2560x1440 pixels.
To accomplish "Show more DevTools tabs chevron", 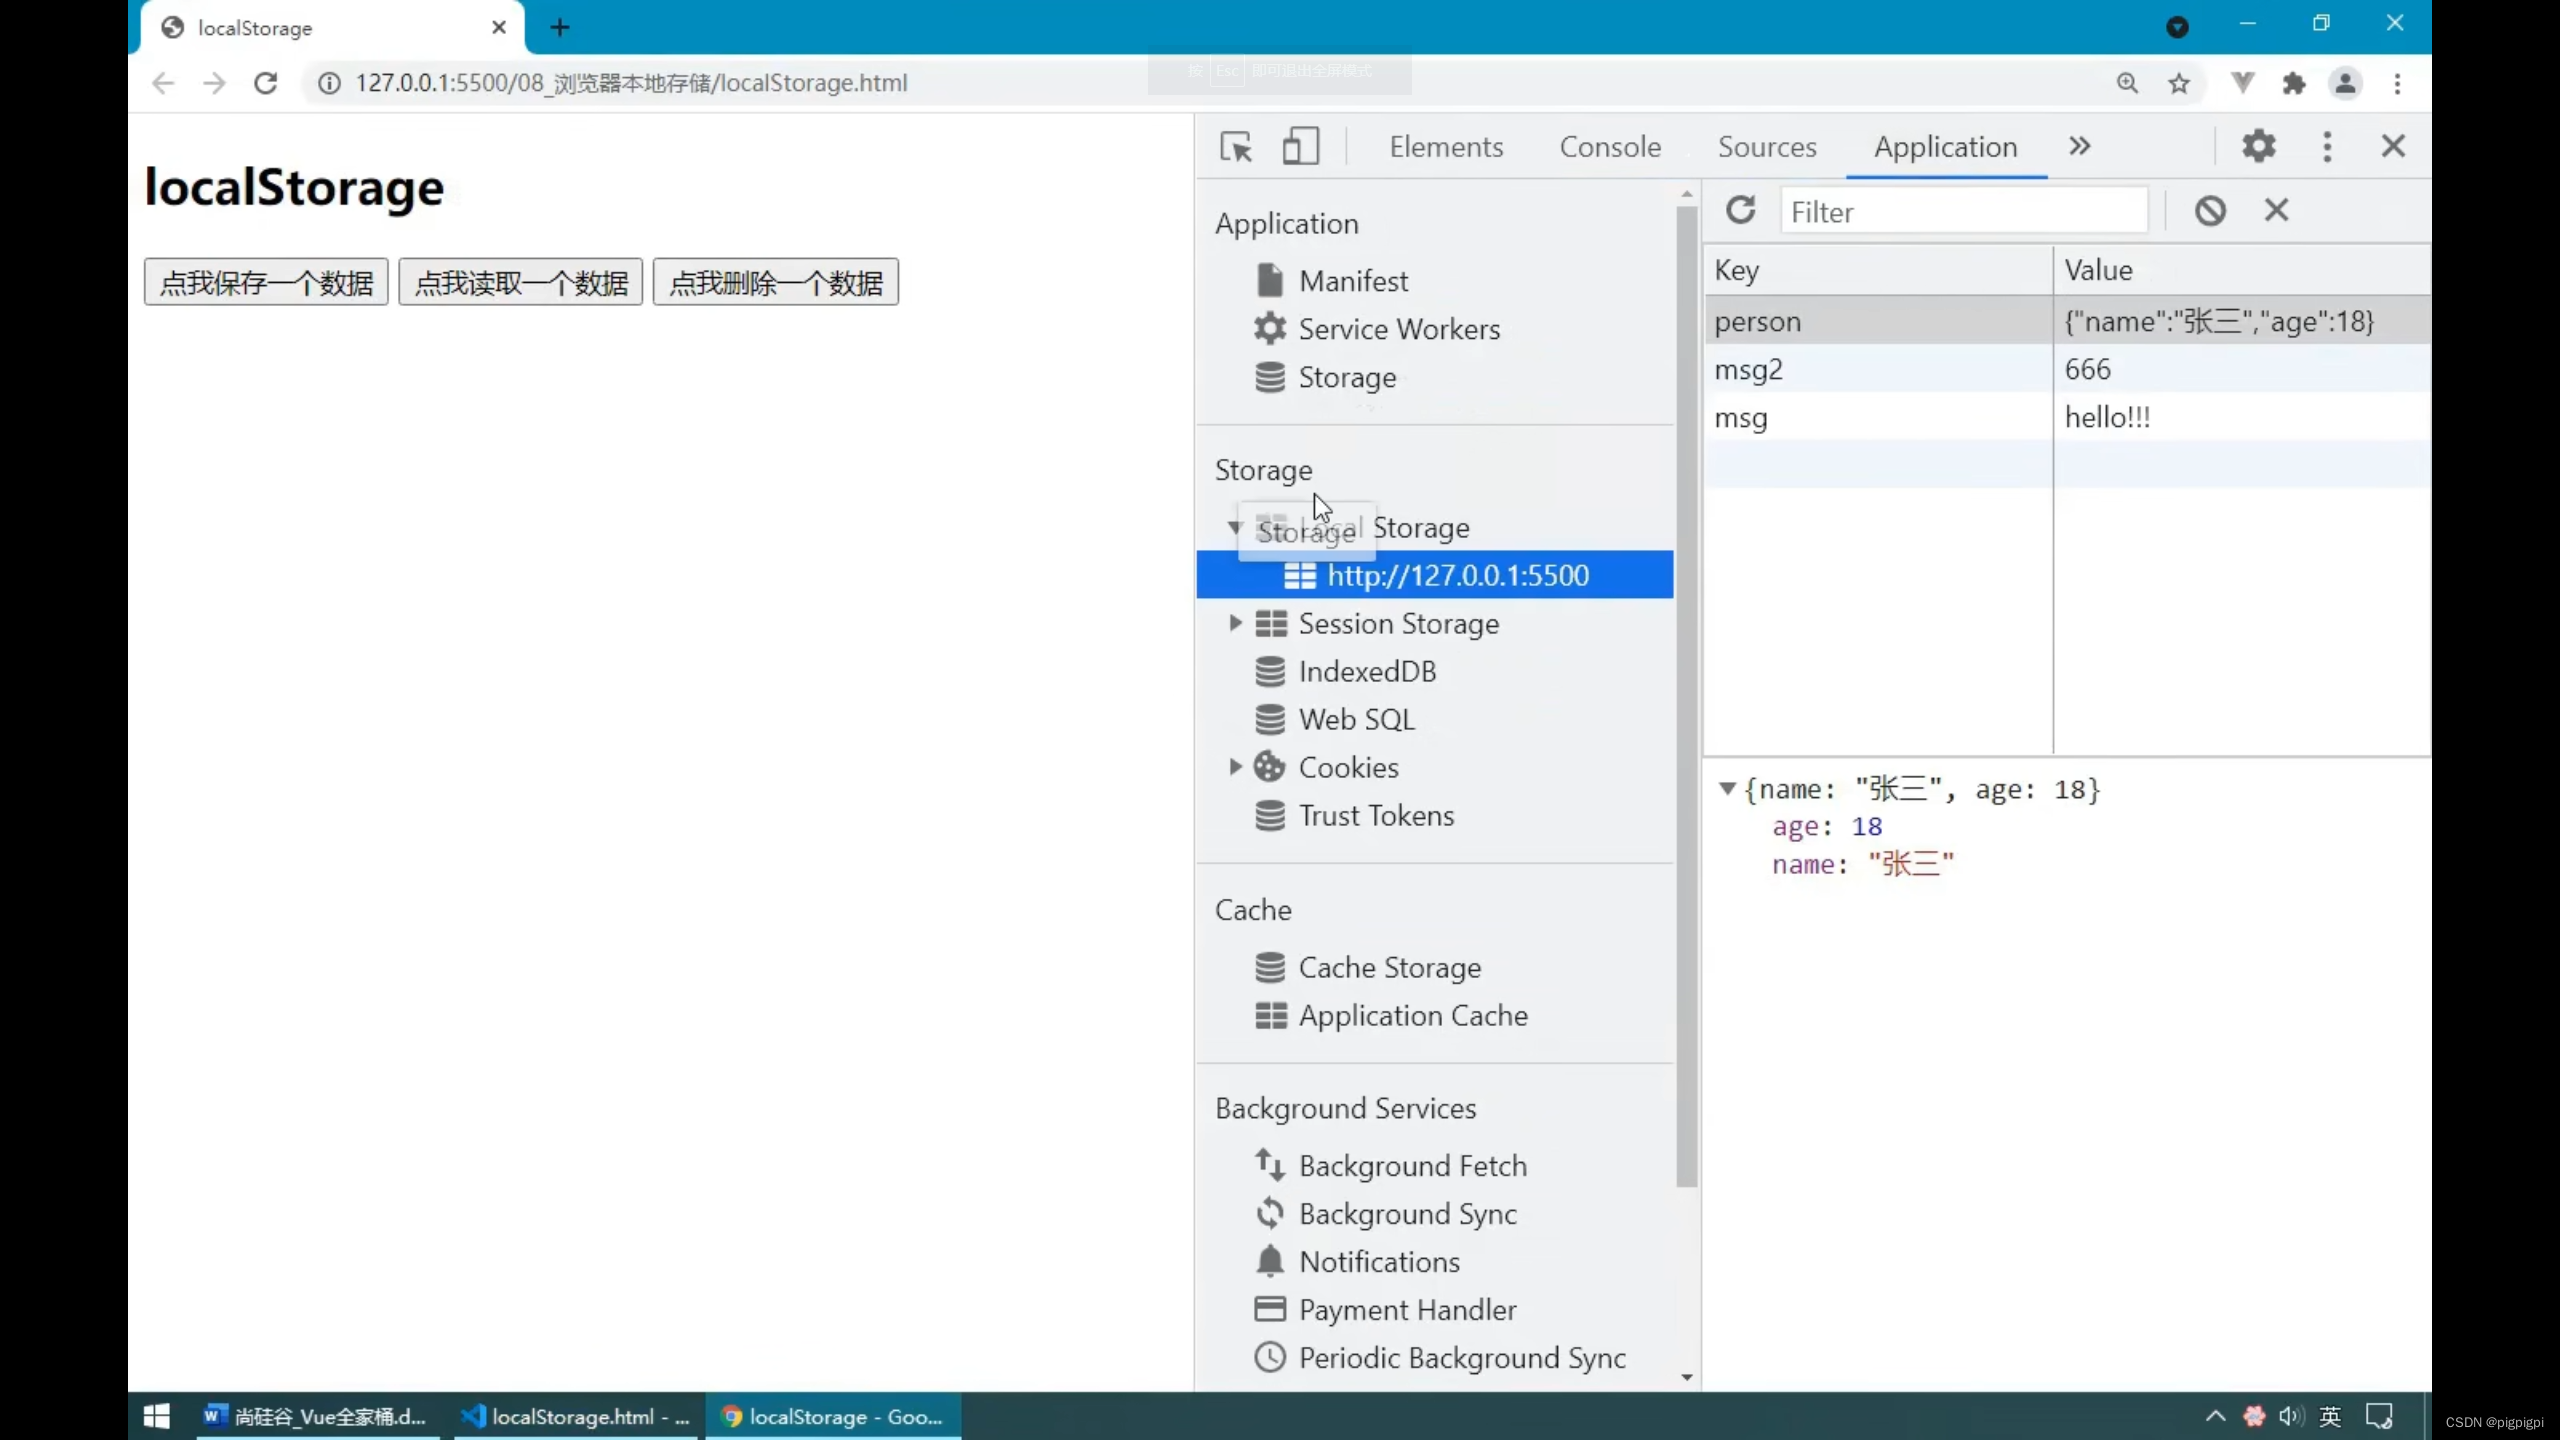I will pyautogui.click(x=2080, y=146).
